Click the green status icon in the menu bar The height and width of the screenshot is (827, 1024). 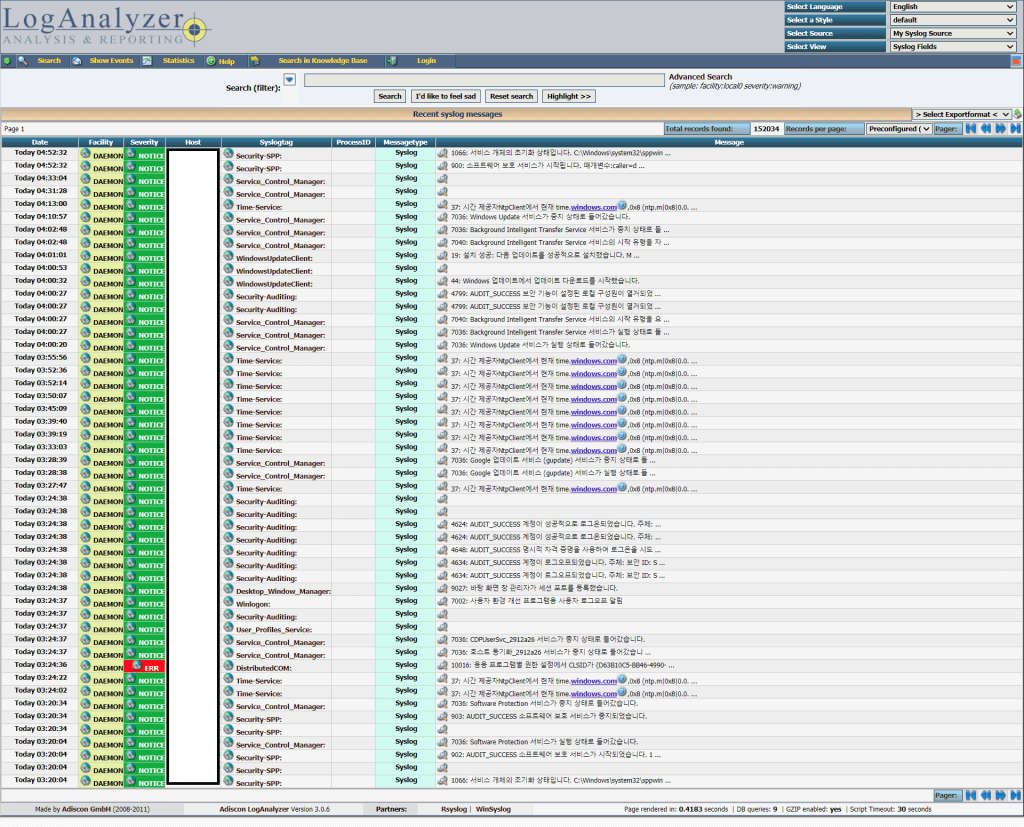pos(7,61)
